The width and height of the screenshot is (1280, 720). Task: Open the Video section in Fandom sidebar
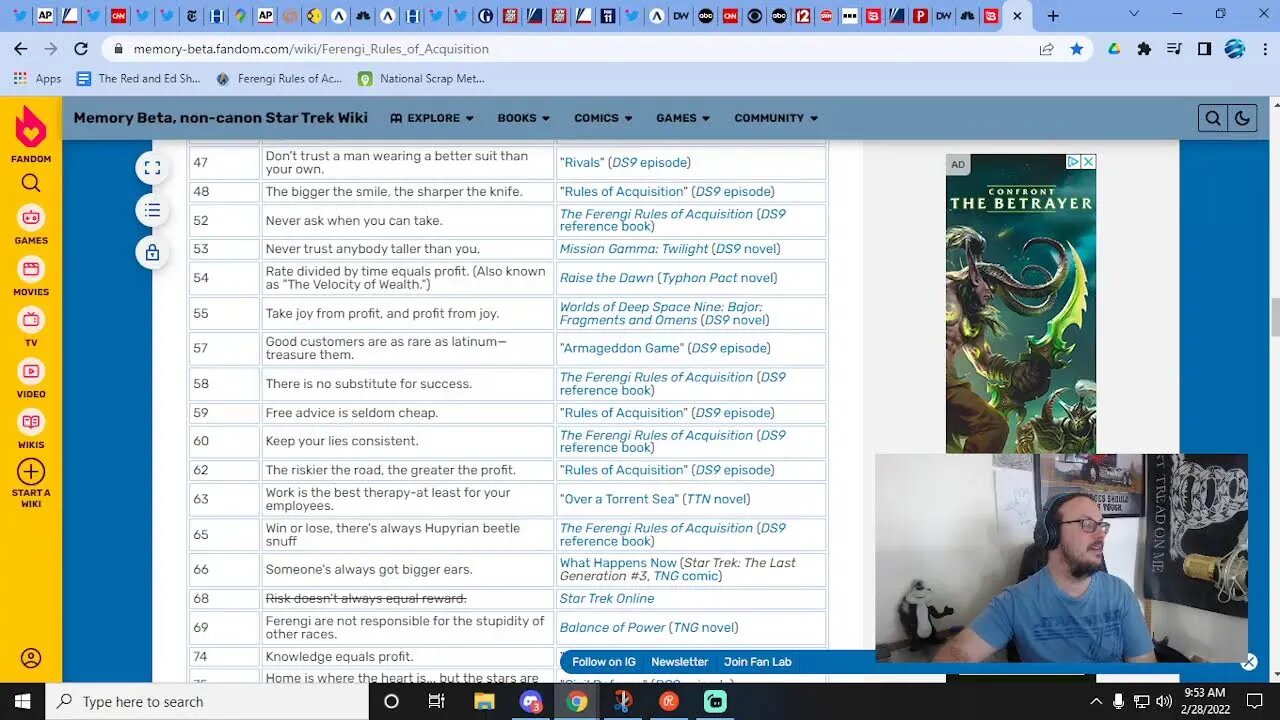(x=31, y=379)
